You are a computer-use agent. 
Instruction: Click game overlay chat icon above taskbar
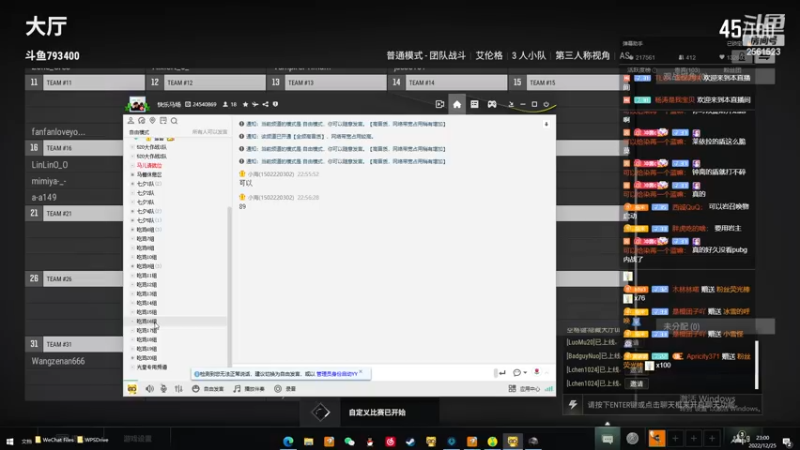[x=607, y=439]
